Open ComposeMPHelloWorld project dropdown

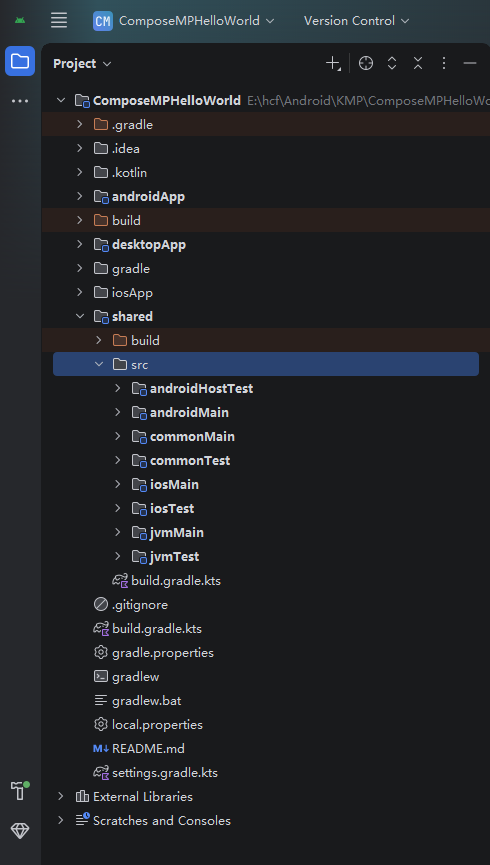(x=184, y=21)
